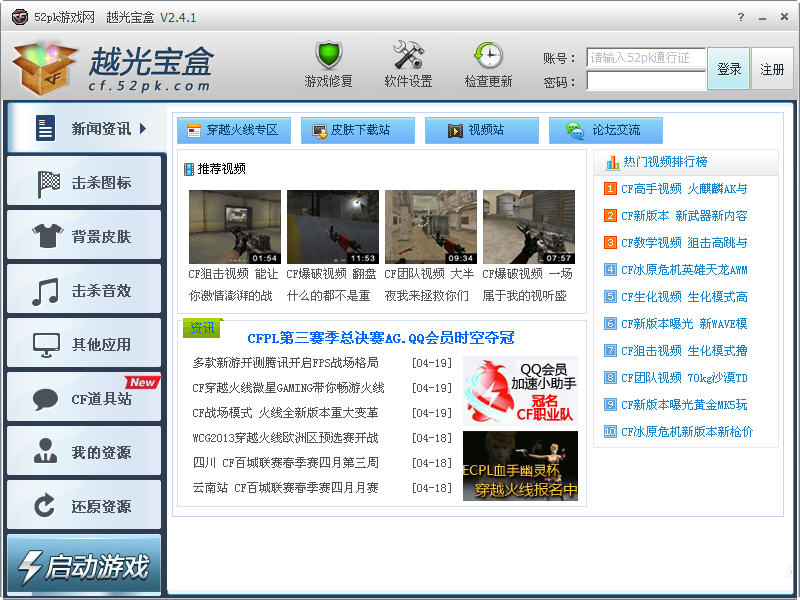The height and width of the screenshot is (600, 800).
Task: Open CF道具站 sidebar section
Action: [84, 398]
